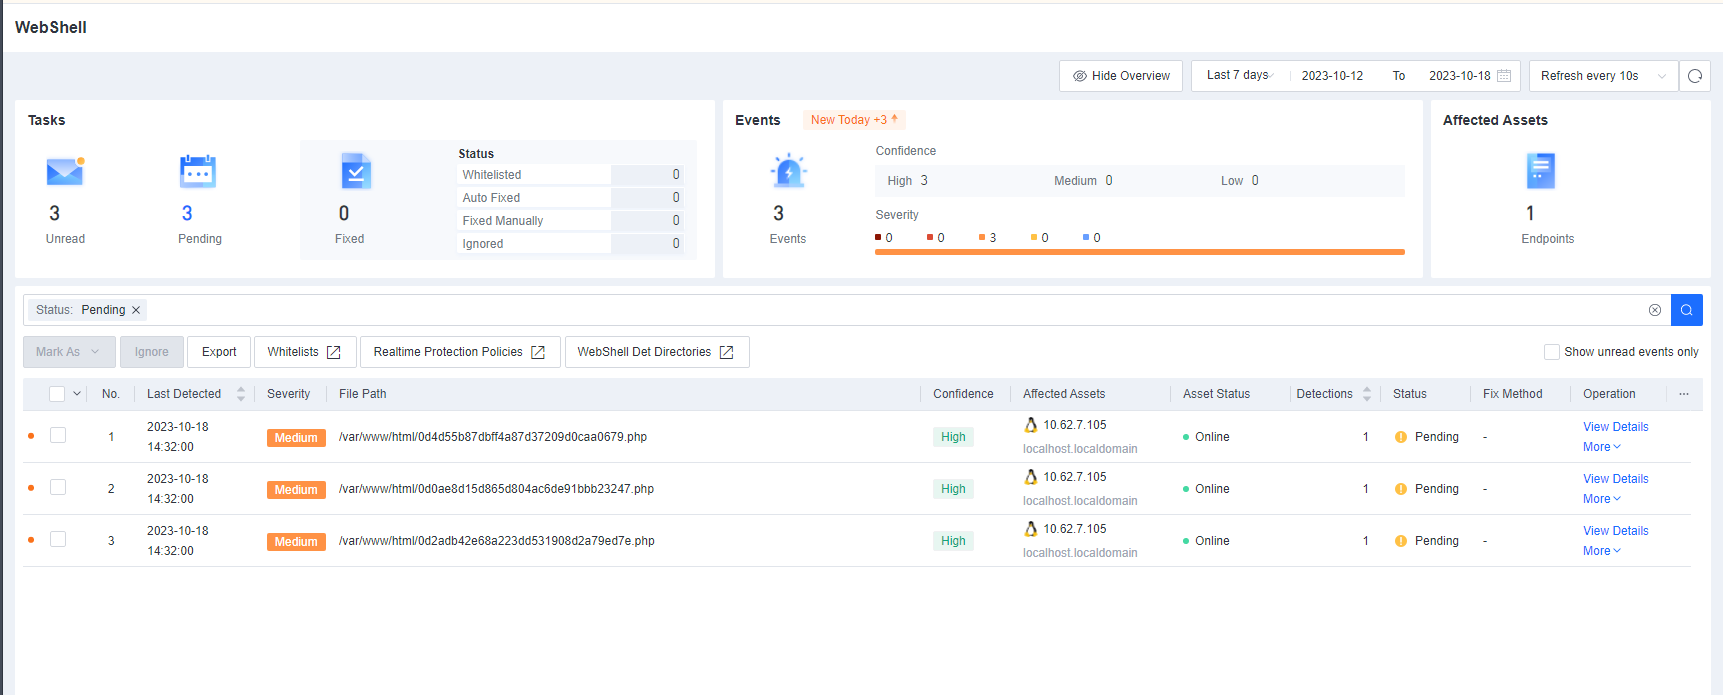The image size is (1723, 695).
Task: Click the refresh icon button
Action: pos(1695,76)
